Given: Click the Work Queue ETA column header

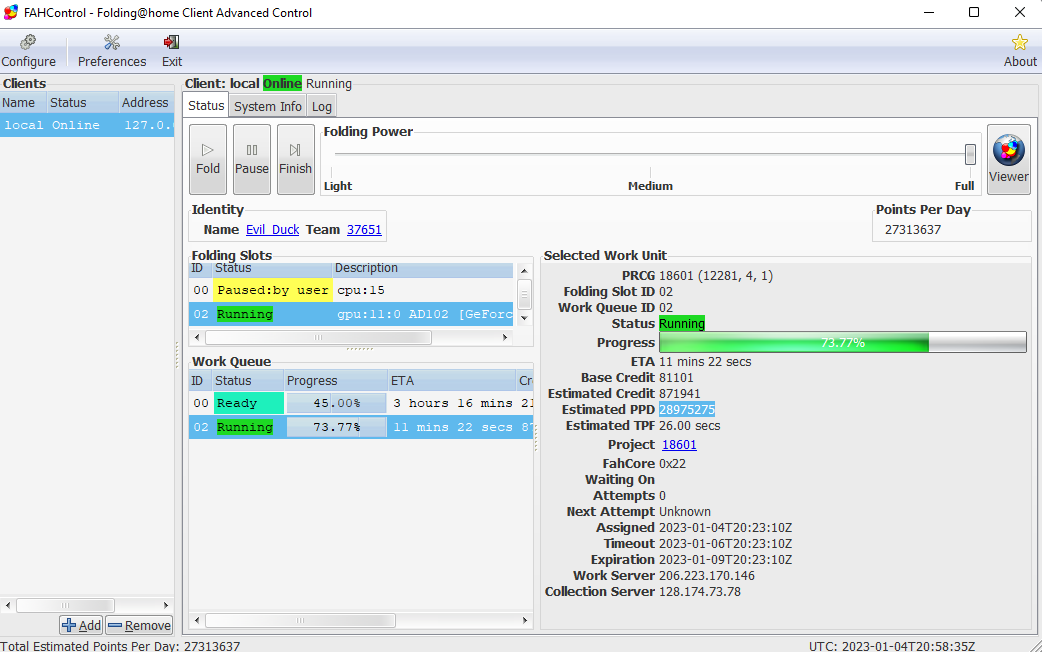Looking at the screenshot, I should (x=452, y=381).
